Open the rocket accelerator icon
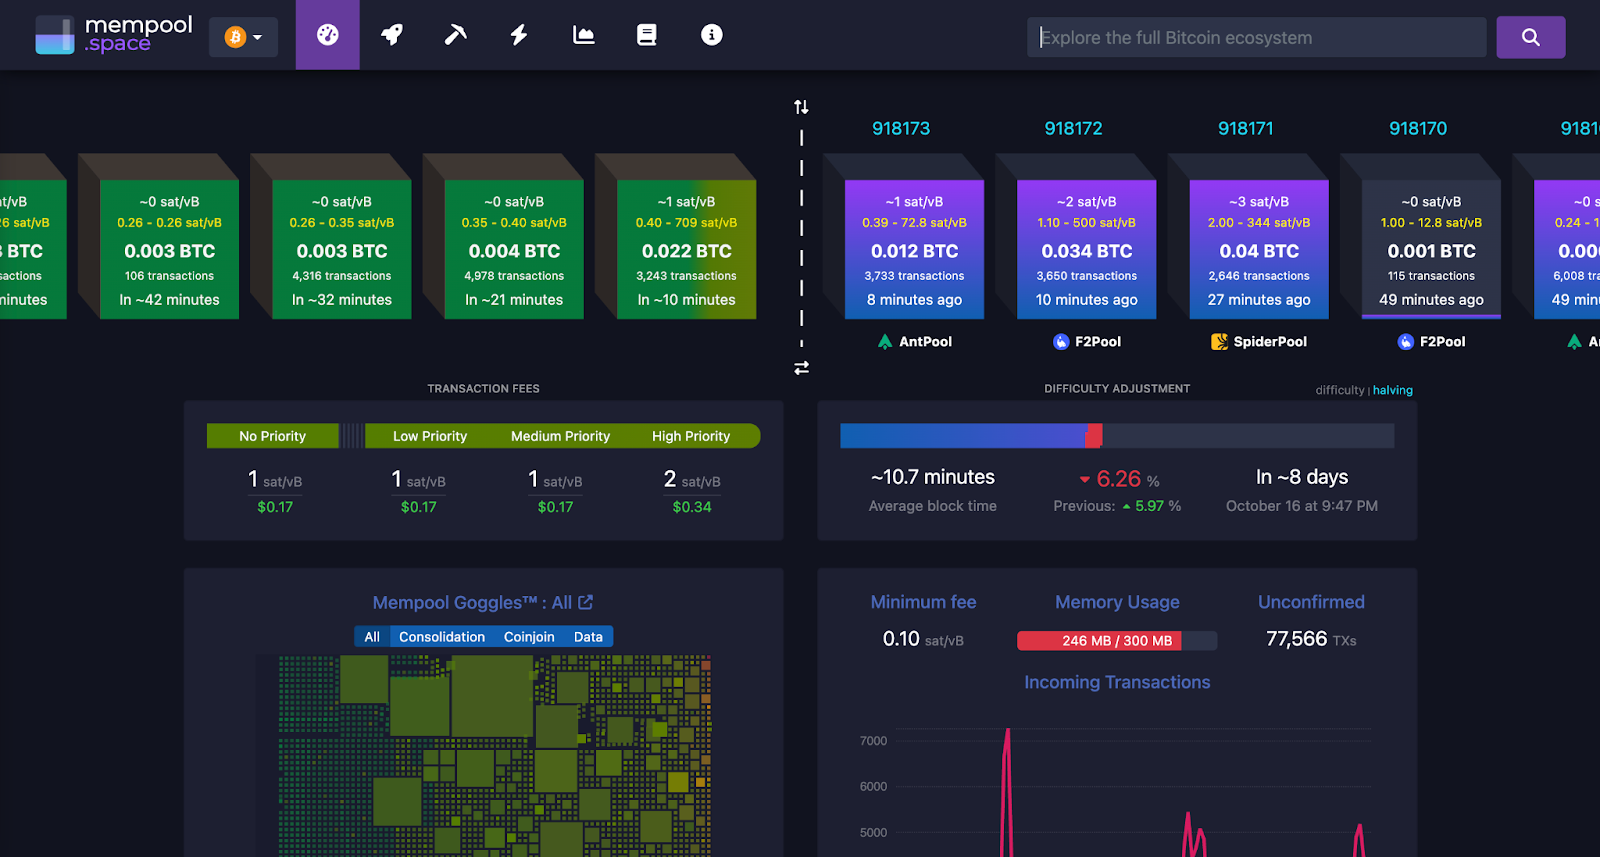1600x857 pixels. pyautogui.click(x=392, y=35)
